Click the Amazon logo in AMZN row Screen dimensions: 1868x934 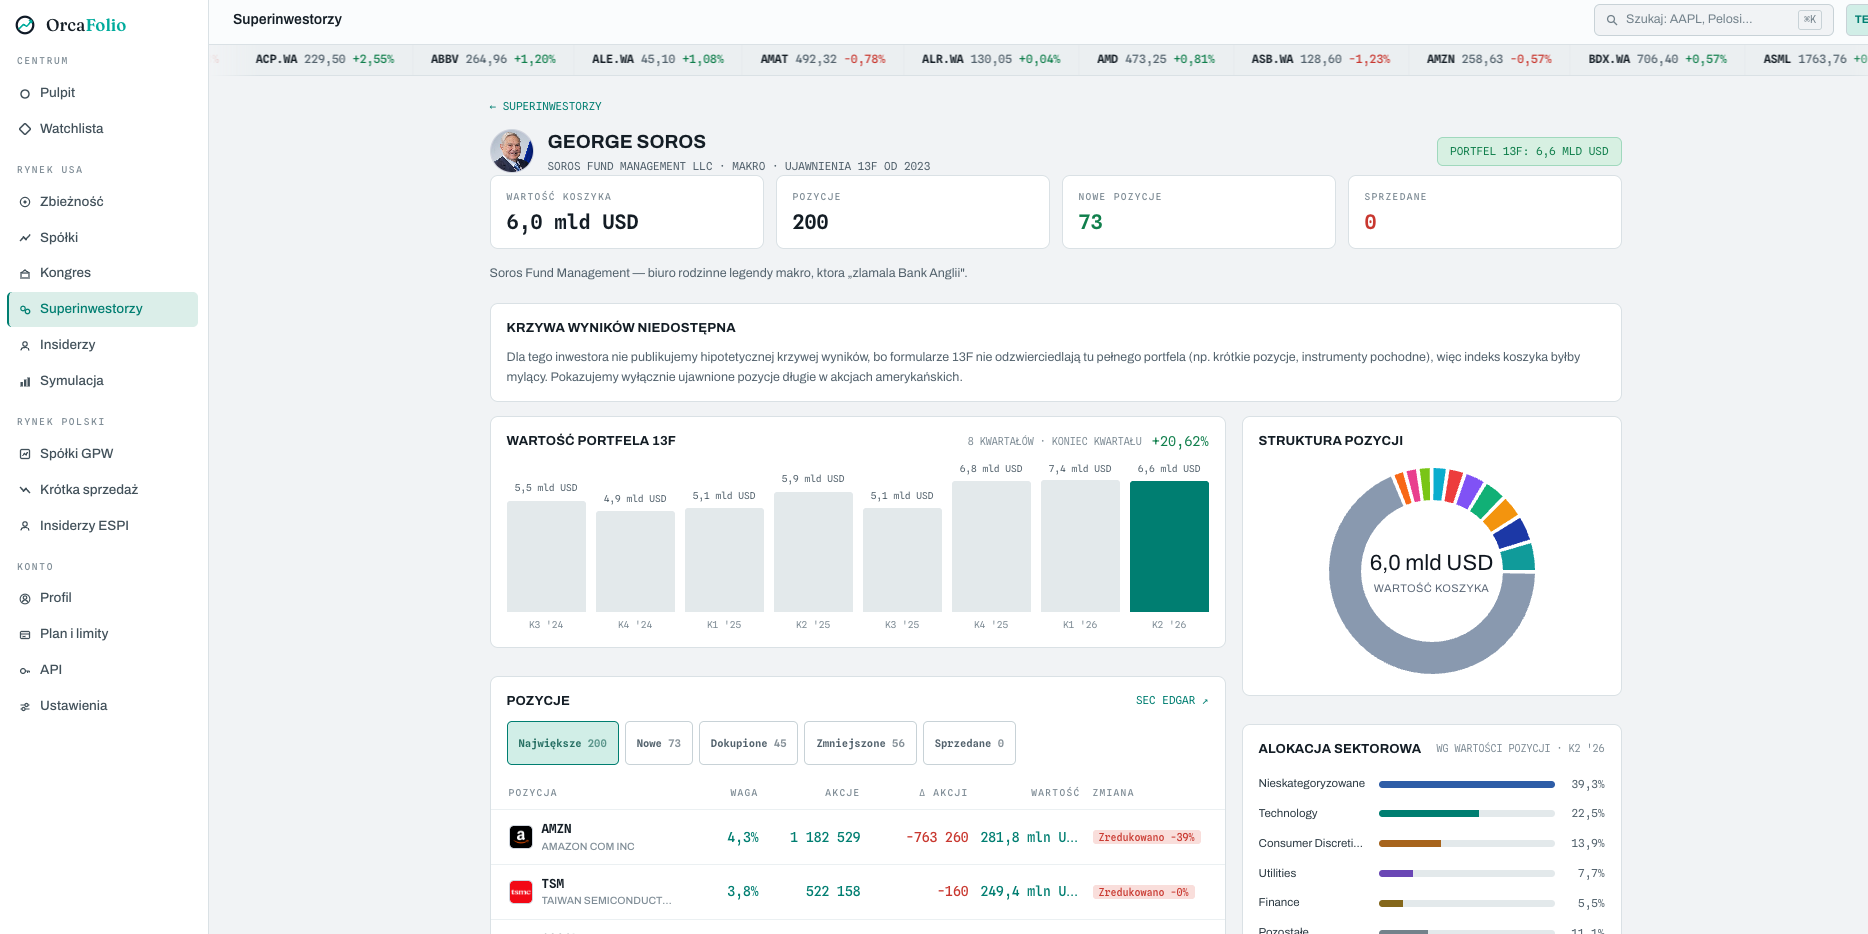coord(521,837)
